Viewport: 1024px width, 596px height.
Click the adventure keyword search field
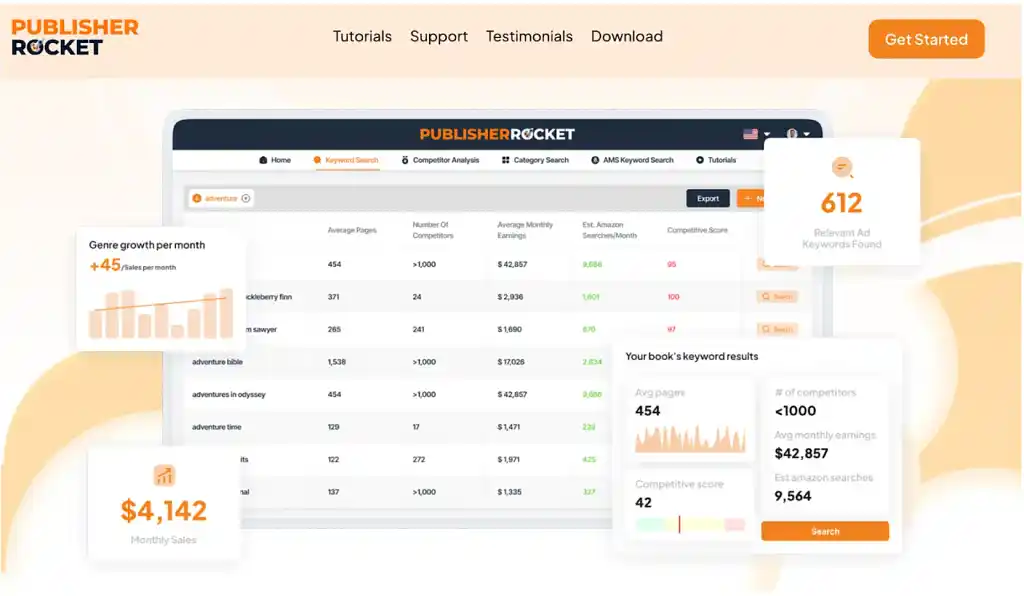tap(220, 196)
